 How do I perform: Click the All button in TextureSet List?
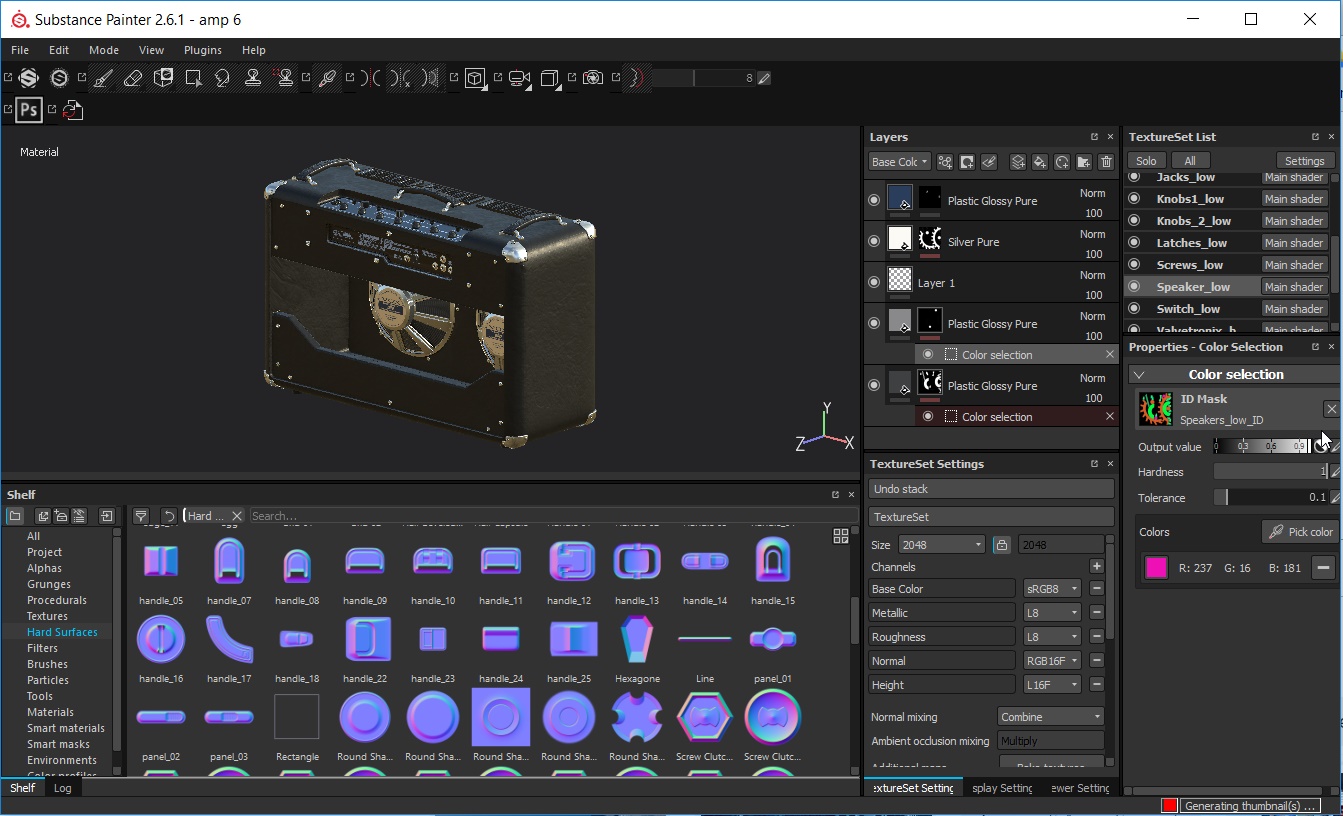point(1190,160)
